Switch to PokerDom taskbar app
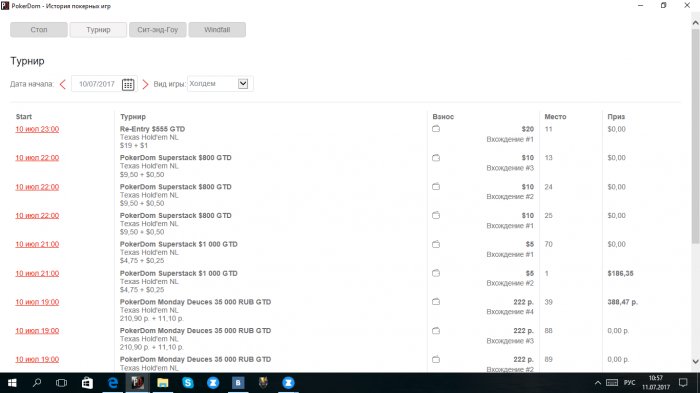 pyautogui.click(x=137, y=383)
